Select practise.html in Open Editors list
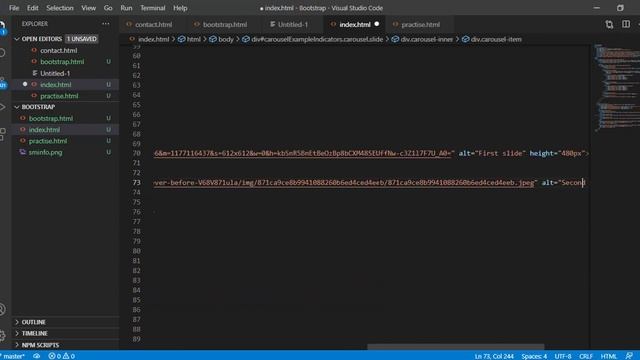This screenshot has width=640, height=360. [x=59, y=96]
